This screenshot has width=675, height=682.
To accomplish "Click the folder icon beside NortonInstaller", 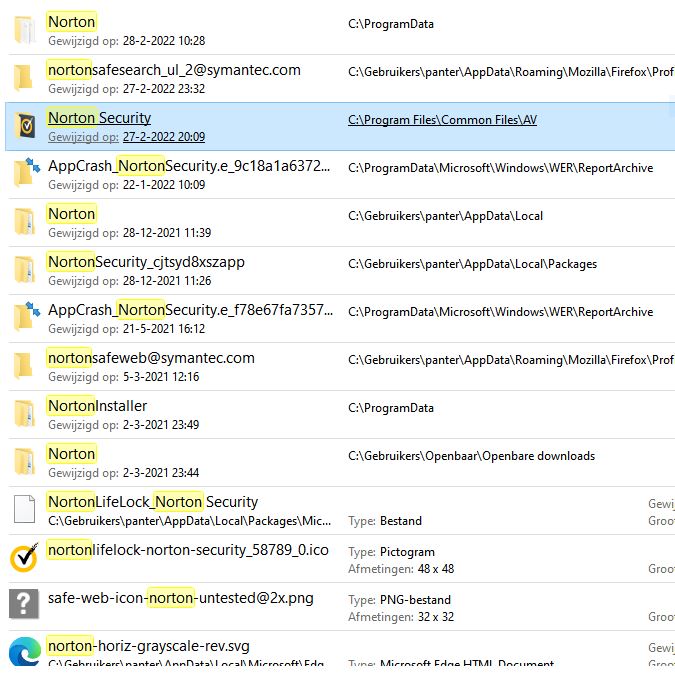I will coord(24,413).
